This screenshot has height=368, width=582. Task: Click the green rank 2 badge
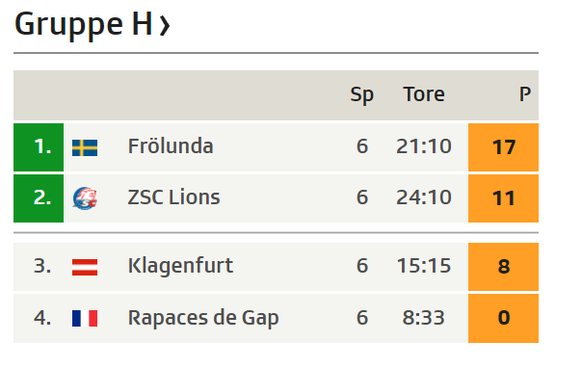39,198
